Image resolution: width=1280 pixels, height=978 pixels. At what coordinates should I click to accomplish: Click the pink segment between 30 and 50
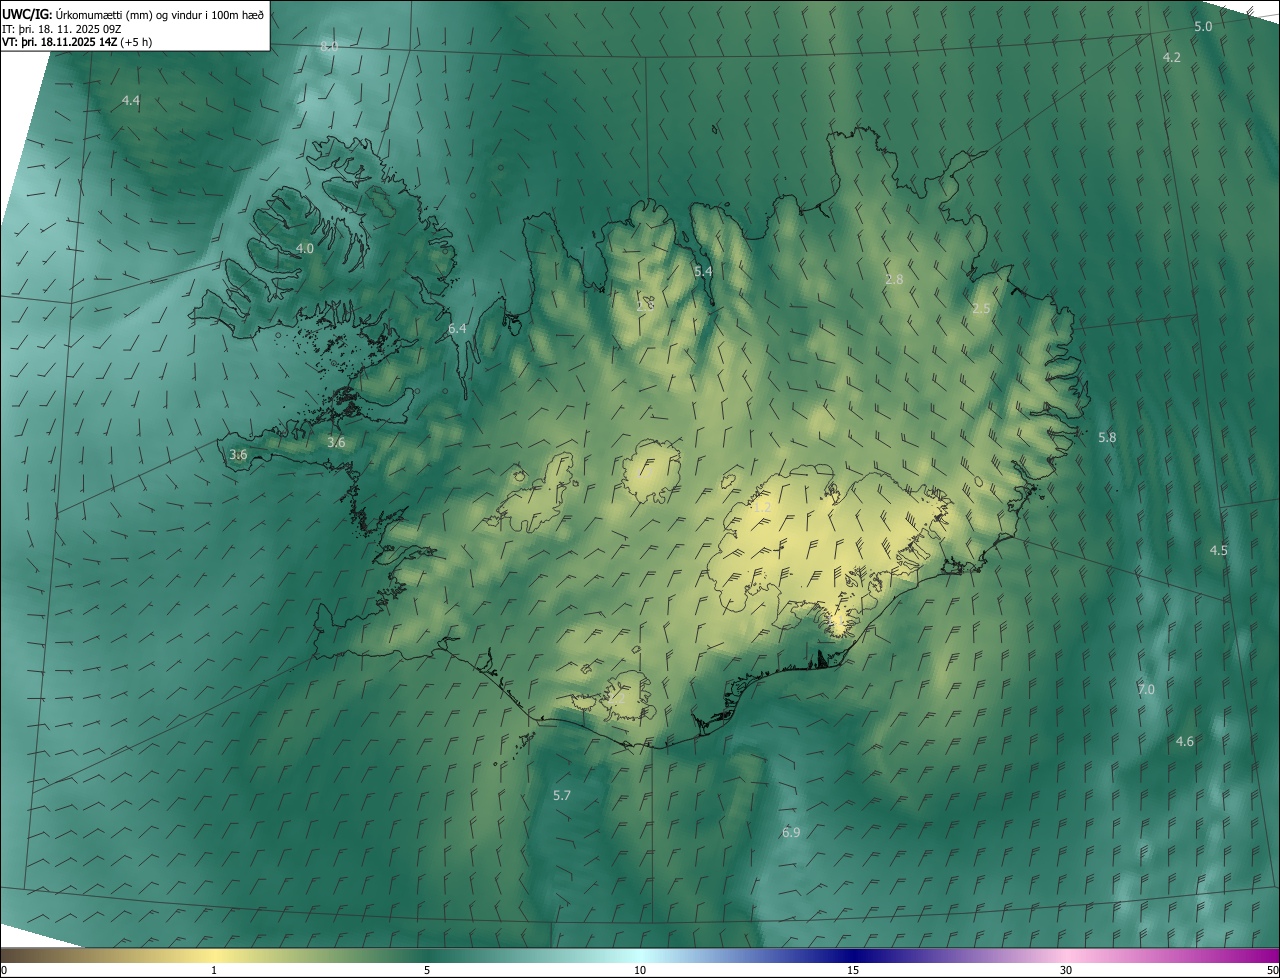tap(1172, 956)
